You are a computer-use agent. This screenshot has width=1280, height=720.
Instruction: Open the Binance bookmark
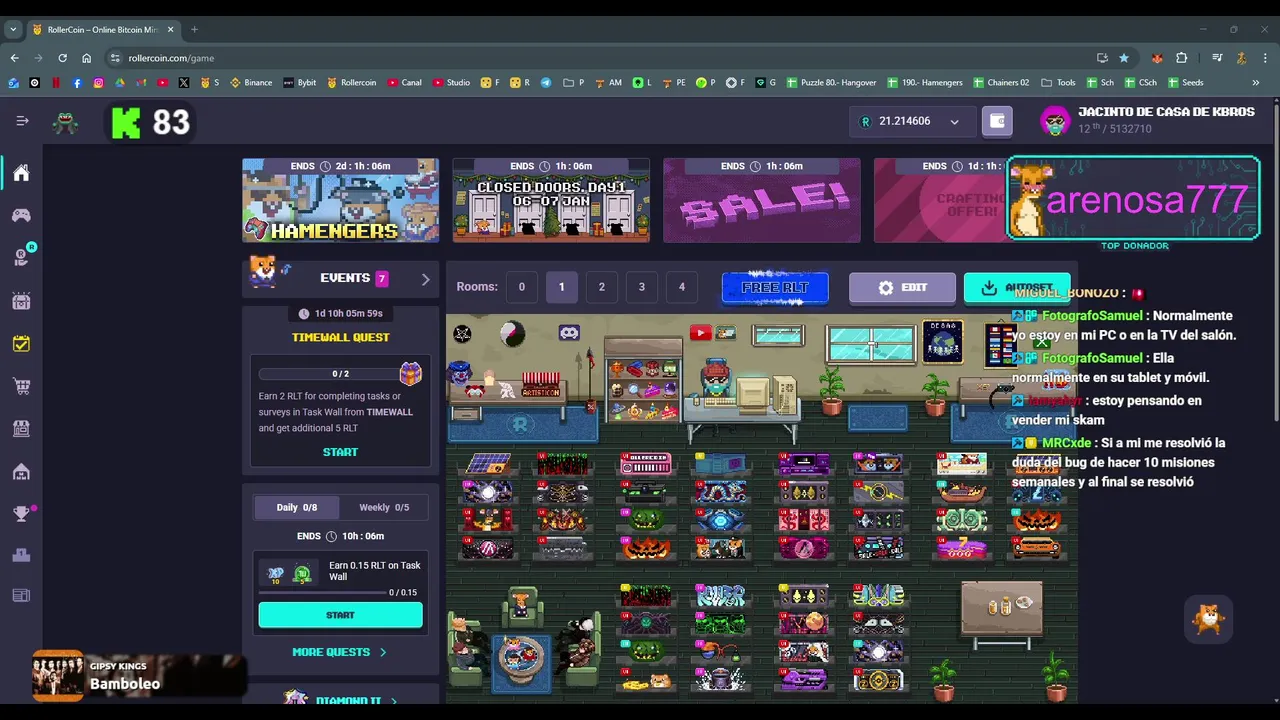[251, 83]
